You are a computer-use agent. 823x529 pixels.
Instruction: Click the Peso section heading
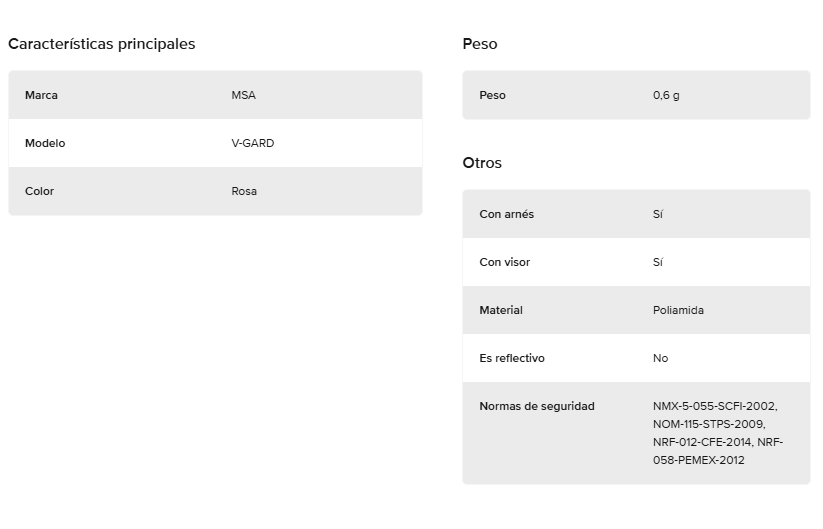480,44
